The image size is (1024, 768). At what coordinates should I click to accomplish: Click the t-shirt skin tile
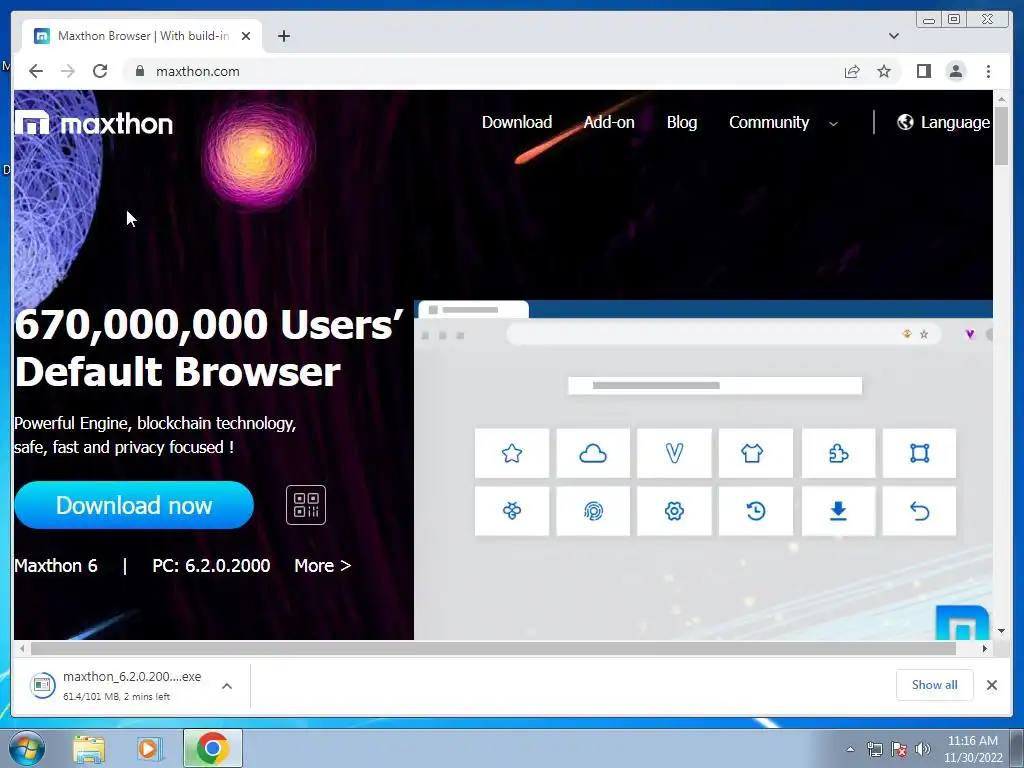tap(756, 453)
